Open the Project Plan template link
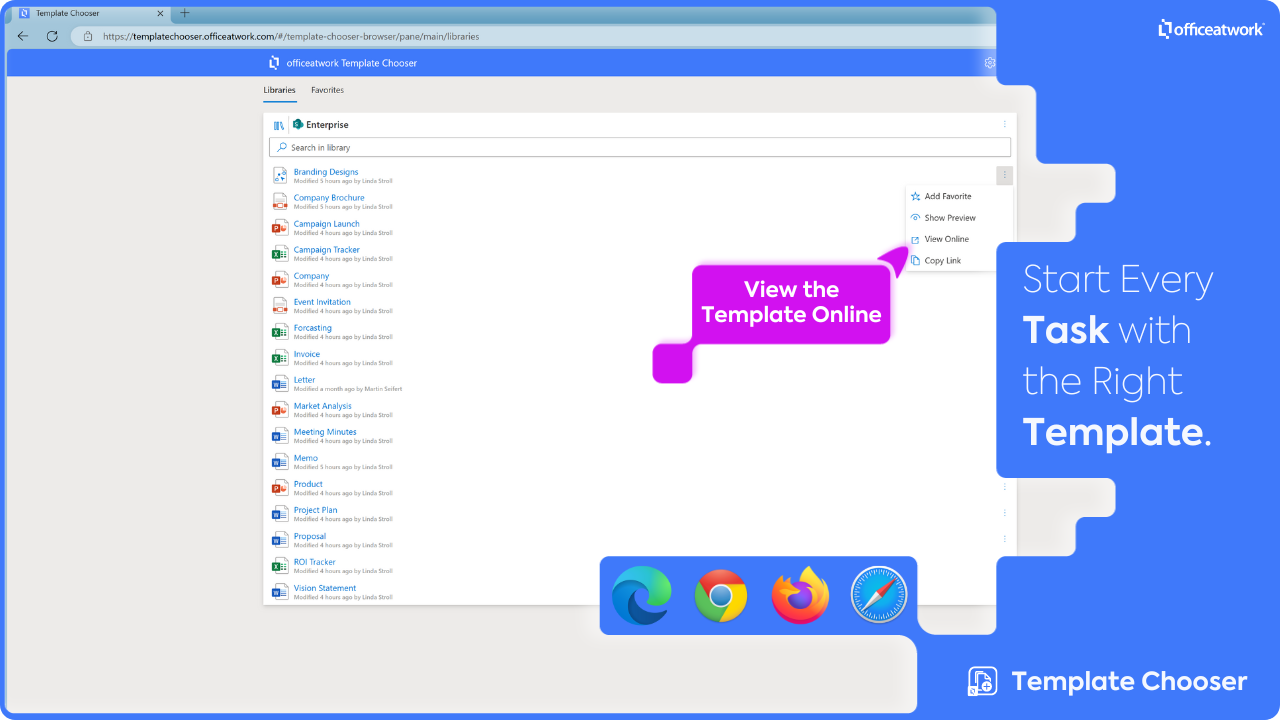 tap(315, 510)
